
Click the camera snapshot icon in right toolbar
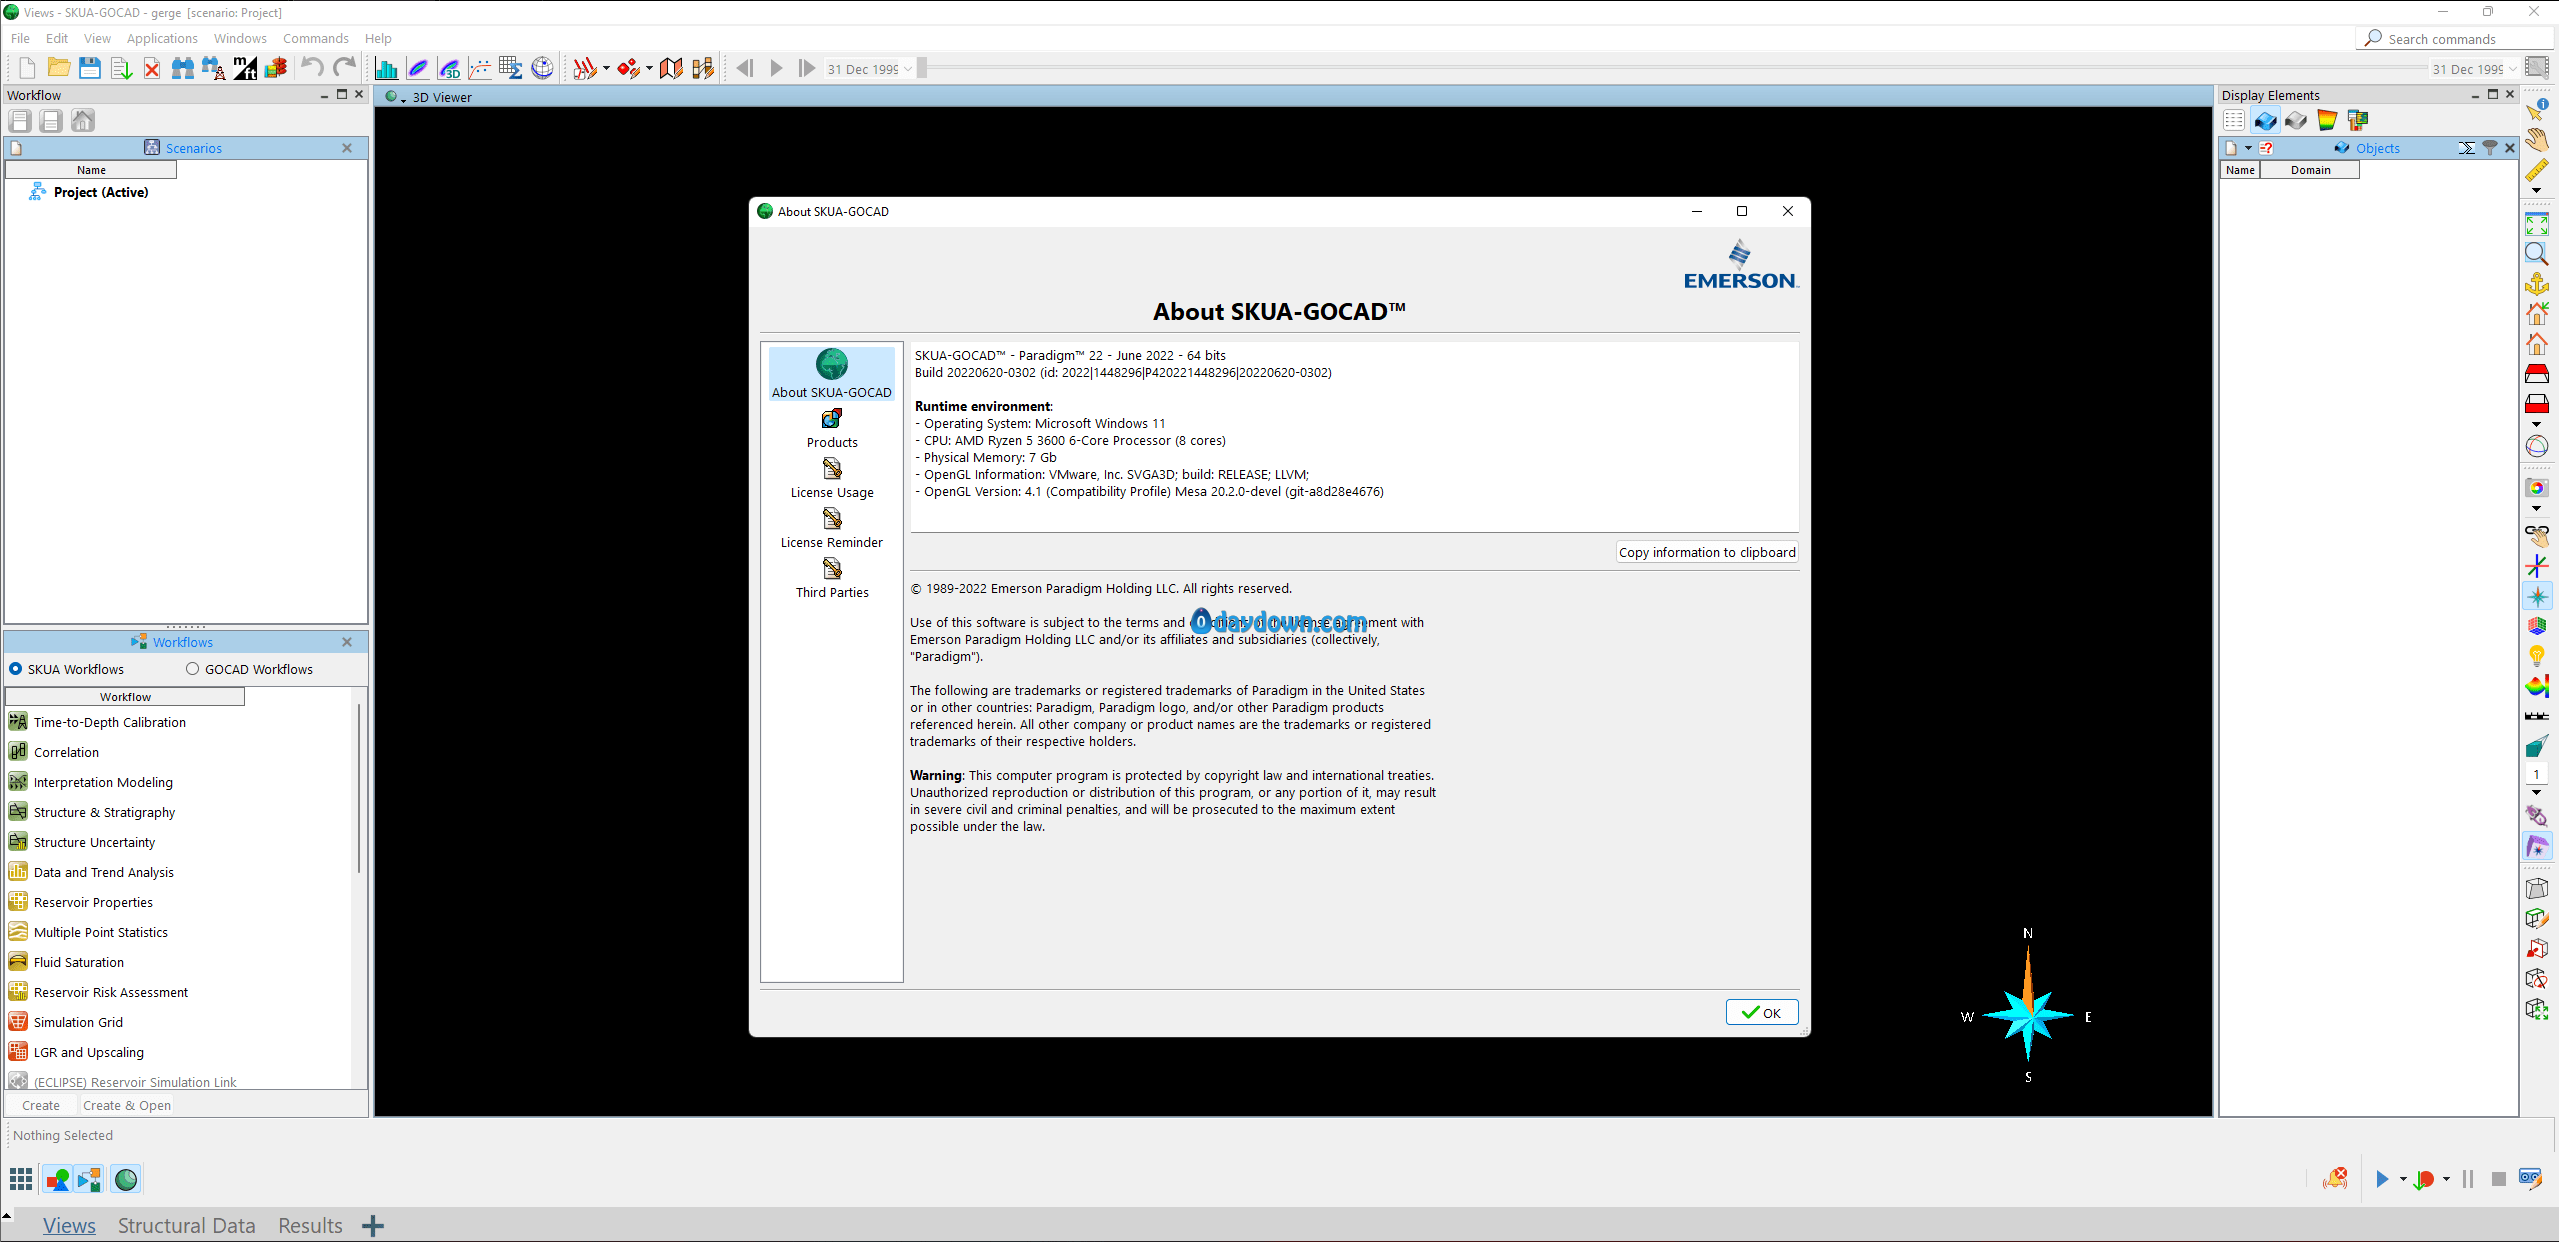(x=2537, y=488)
